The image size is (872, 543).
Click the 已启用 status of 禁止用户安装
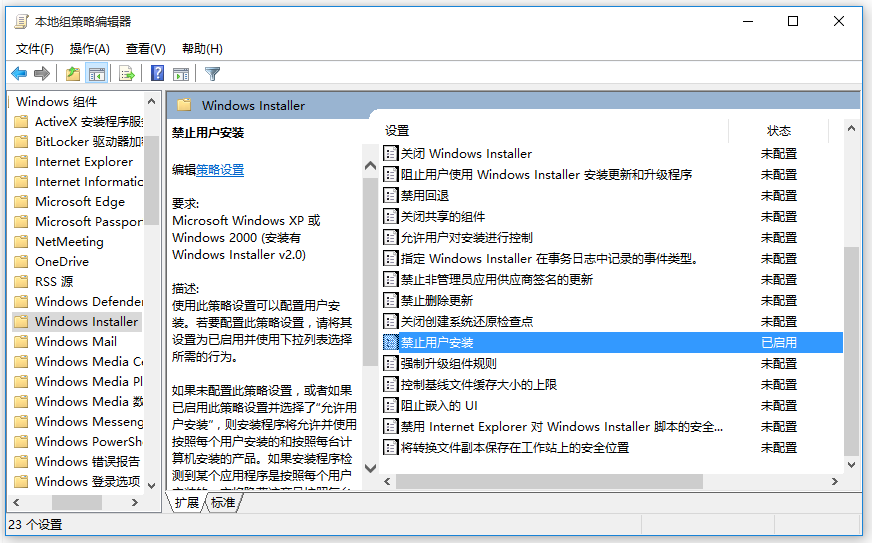779,343
